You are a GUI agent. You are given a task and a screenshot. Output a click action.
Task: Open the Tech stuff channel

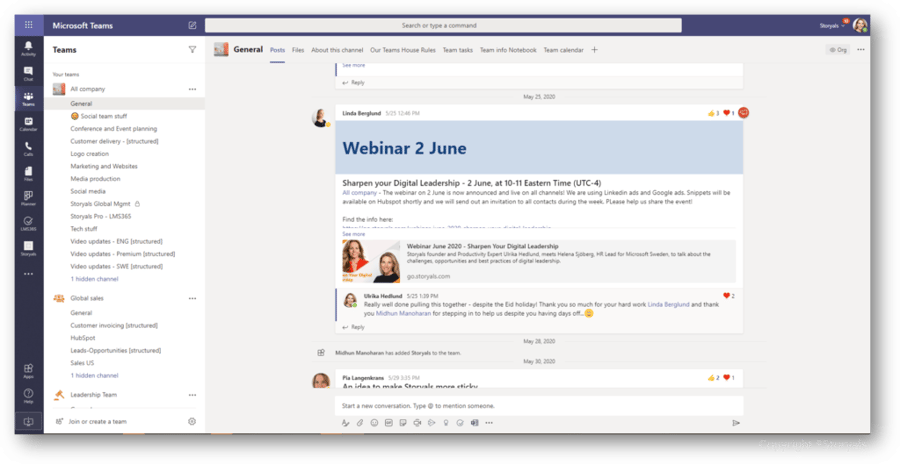[x=84, y=229]
